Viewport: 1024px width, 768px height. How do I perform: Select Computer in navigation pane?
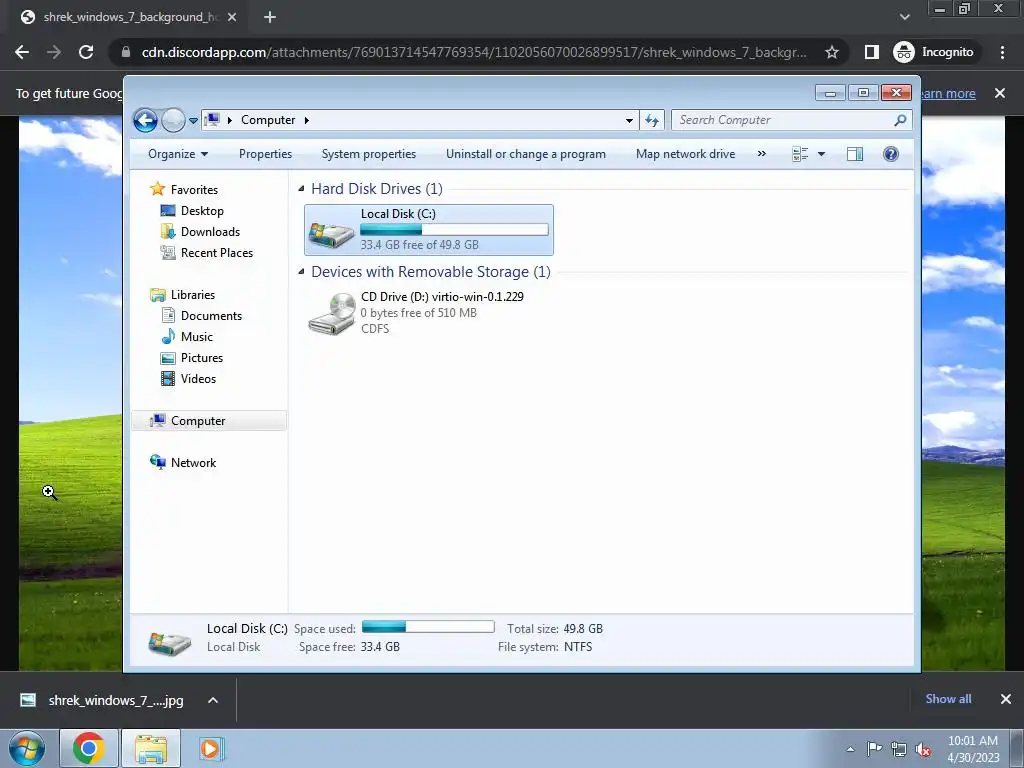click(209, 421)
